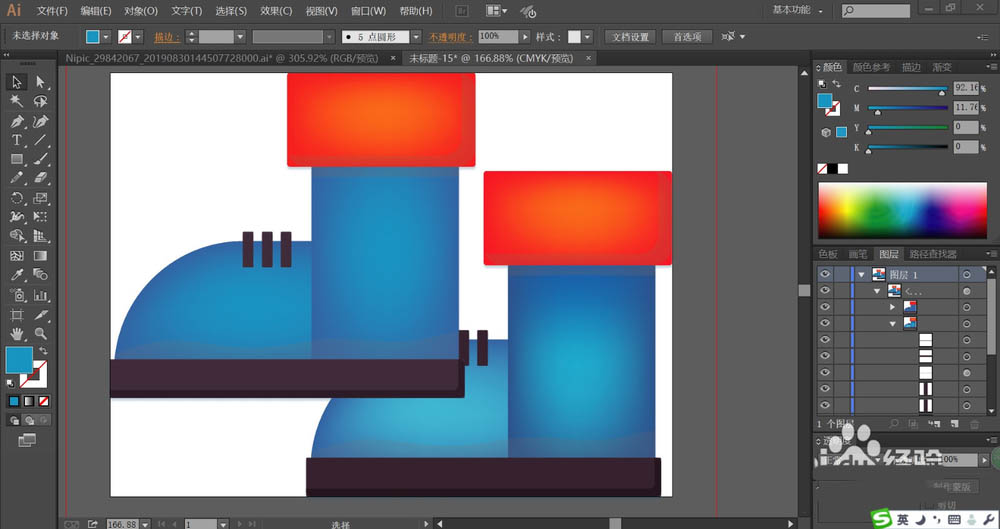Select the Mesh tool
1000x529 pixels.
tap(17, 256)
